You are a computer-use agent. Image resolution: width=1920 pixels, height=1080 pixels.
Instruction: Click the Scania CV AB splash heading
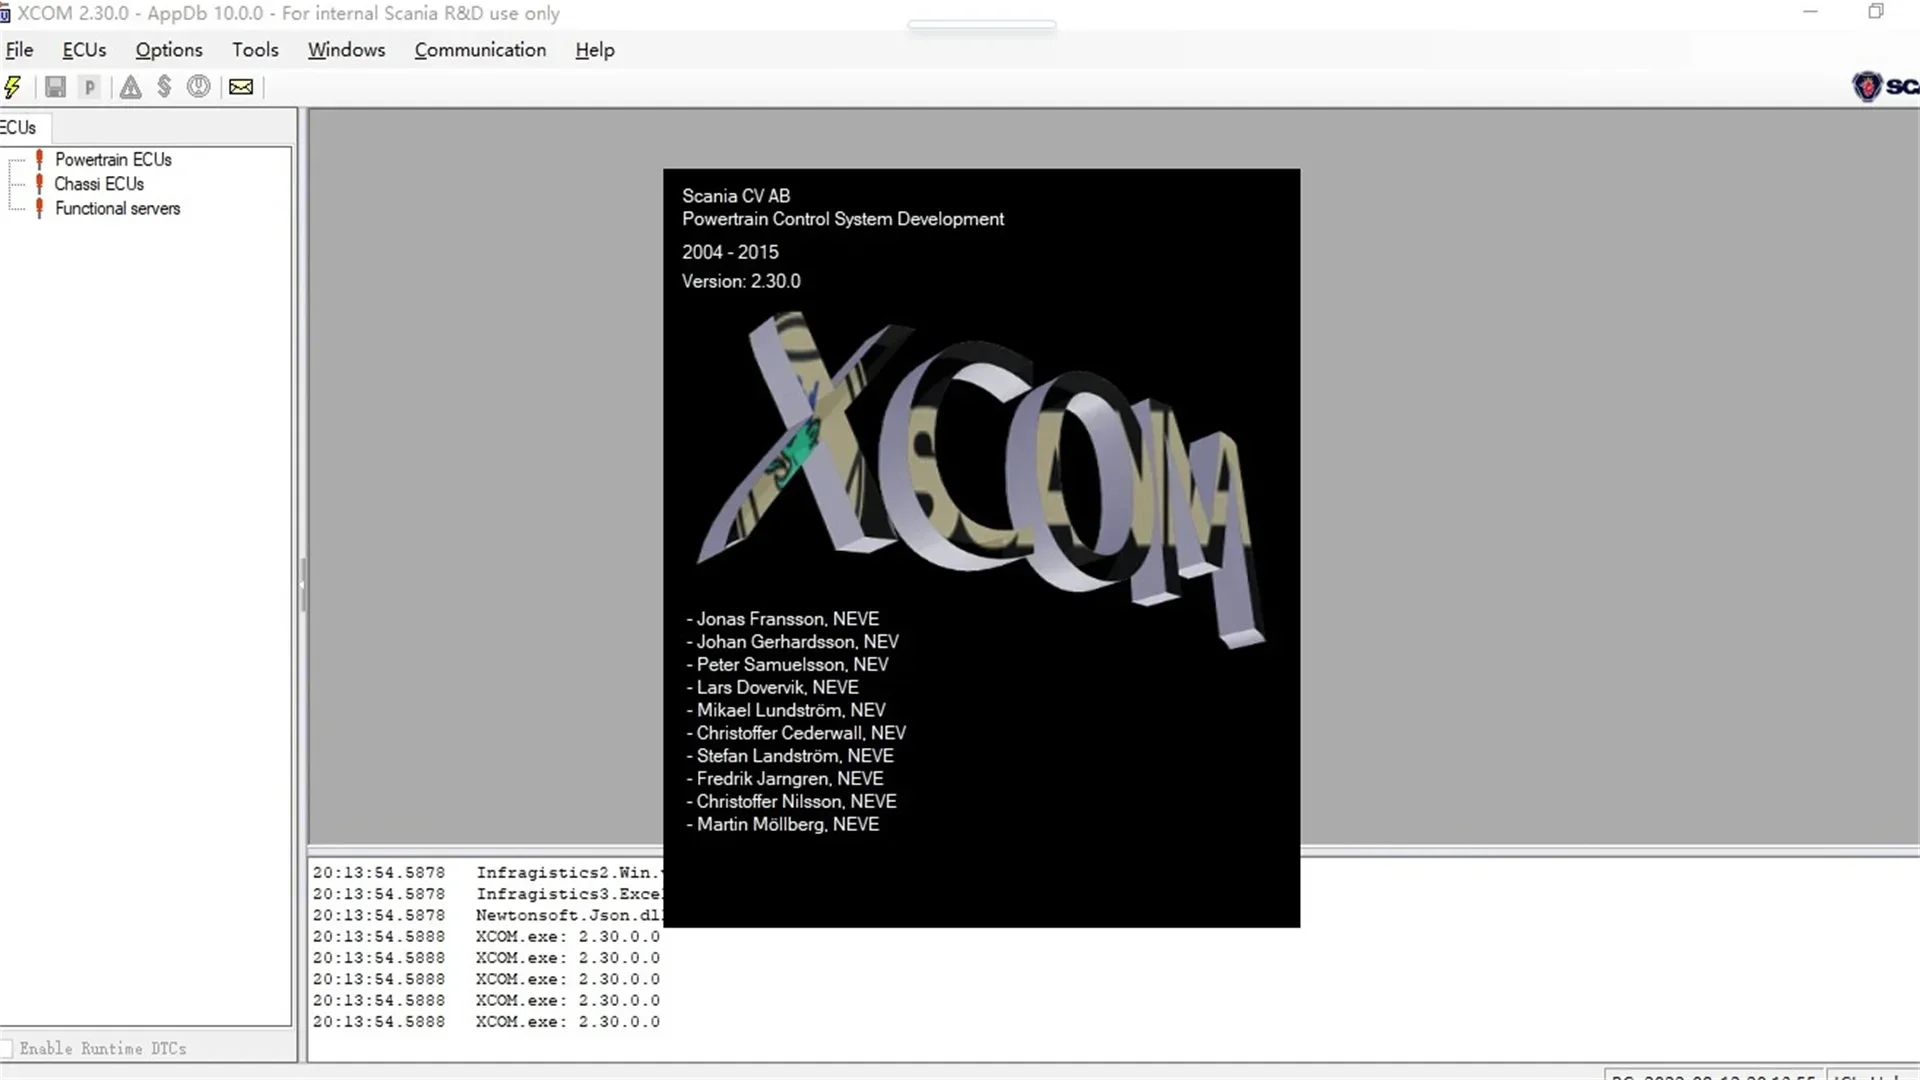point(736,196)
